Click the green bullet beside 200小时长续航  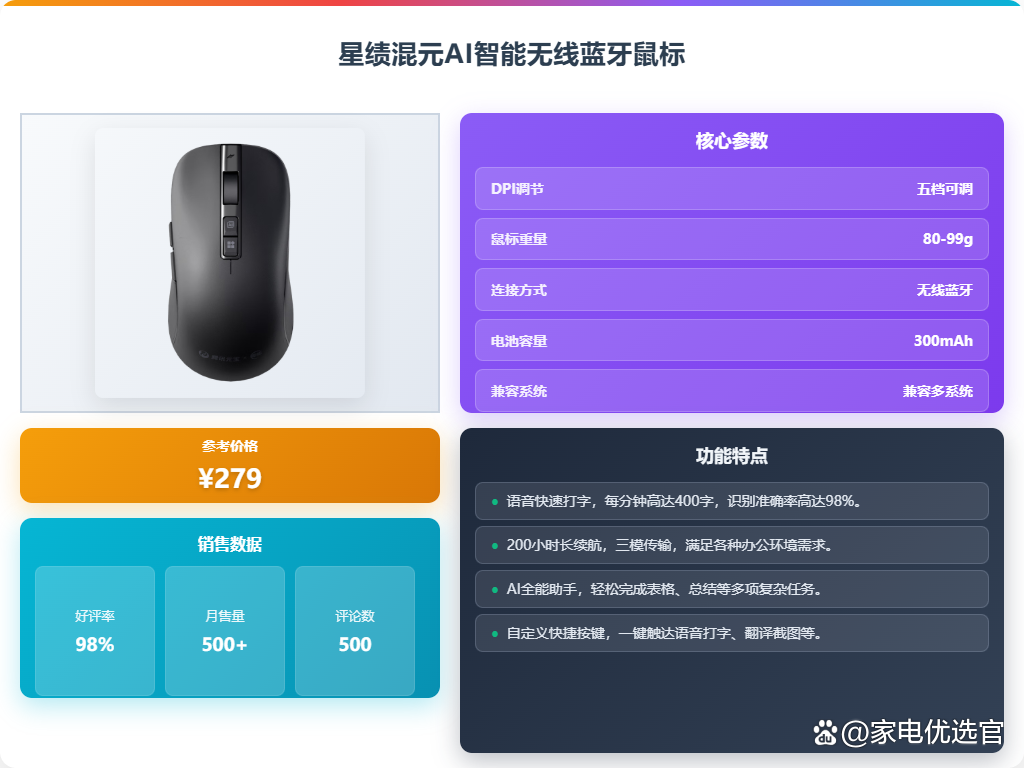(x=494, y=545)
